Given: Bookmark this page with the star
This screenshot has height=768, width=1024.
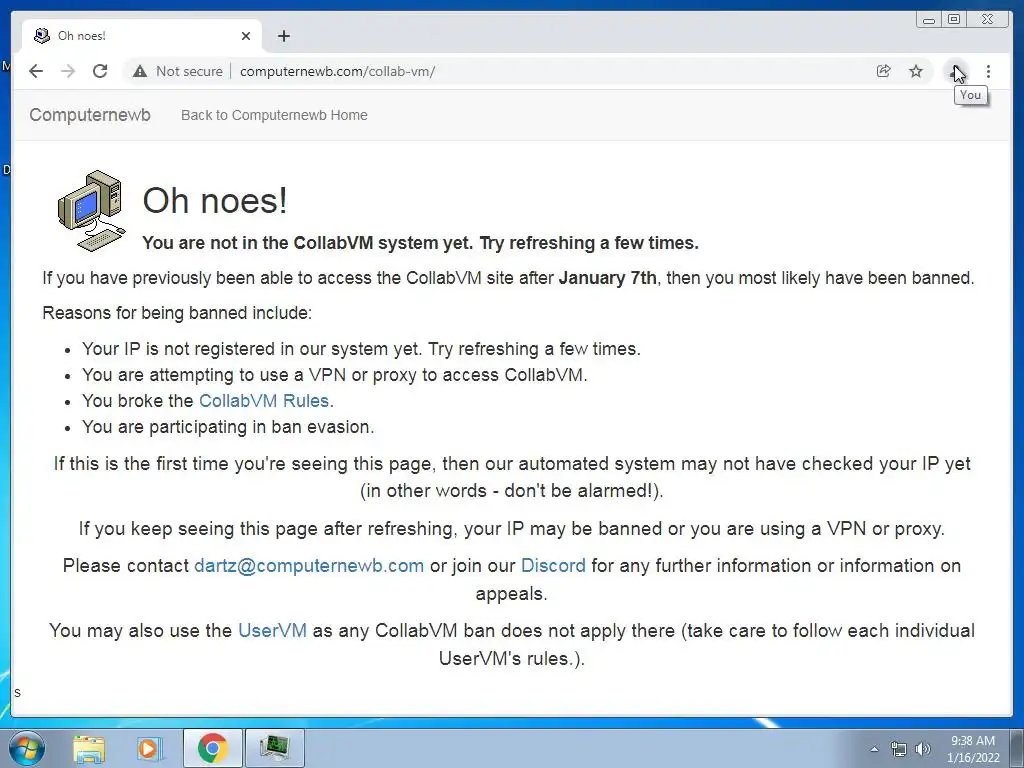Looking at the screenshot, I should pyautogui.click(x=916, y=71).
